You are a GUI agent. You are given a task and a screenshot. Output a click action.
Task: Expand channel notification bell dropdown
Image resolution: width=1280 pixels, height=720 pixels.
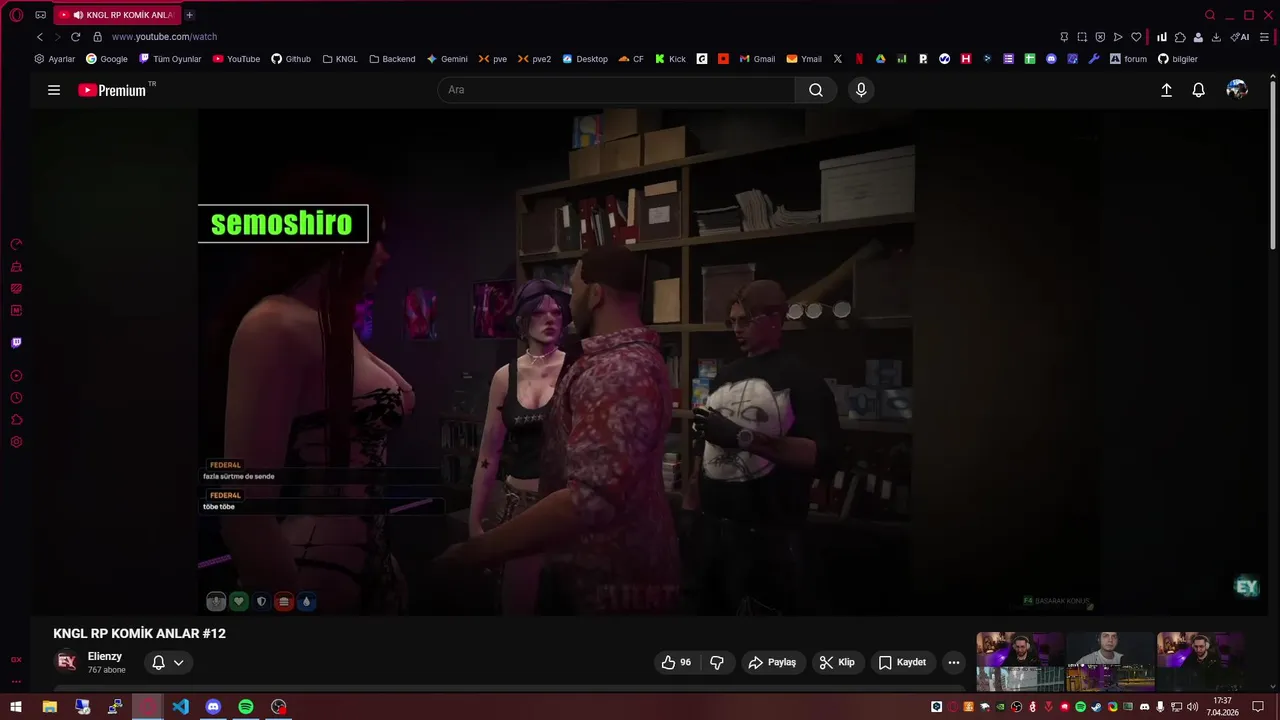click(167, 662)
